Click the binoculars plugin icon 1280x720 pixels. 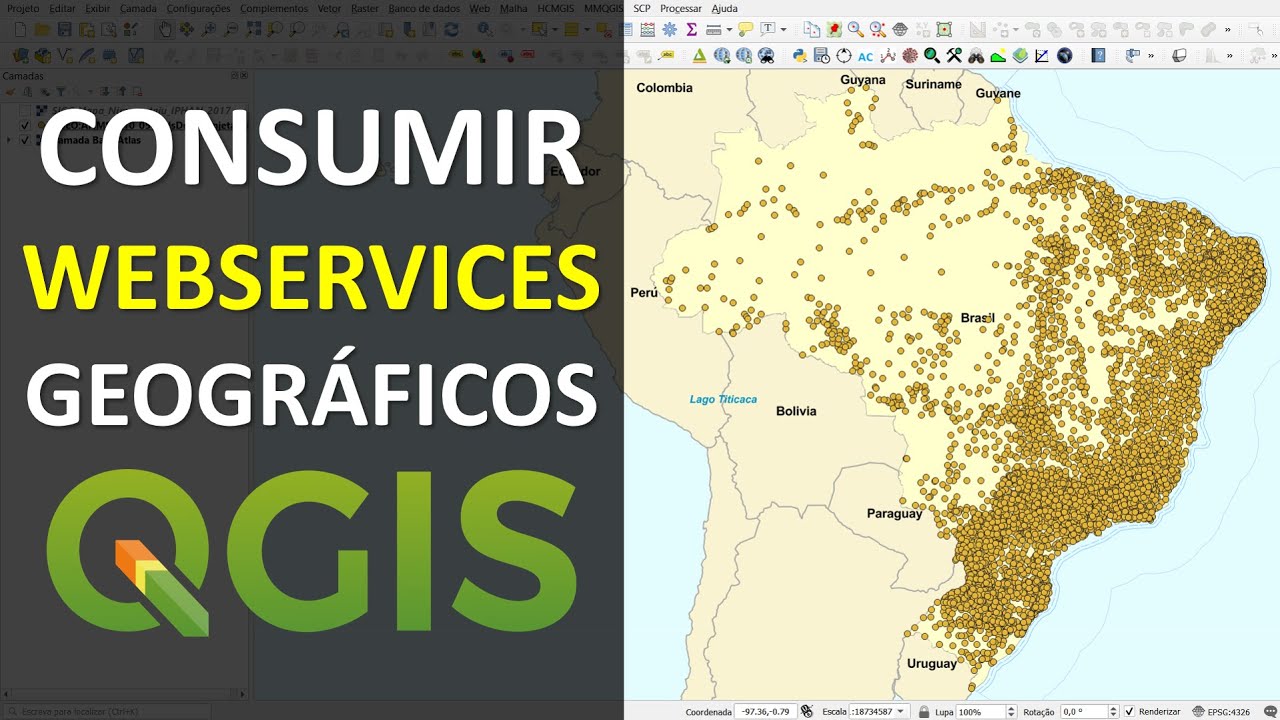976,55
